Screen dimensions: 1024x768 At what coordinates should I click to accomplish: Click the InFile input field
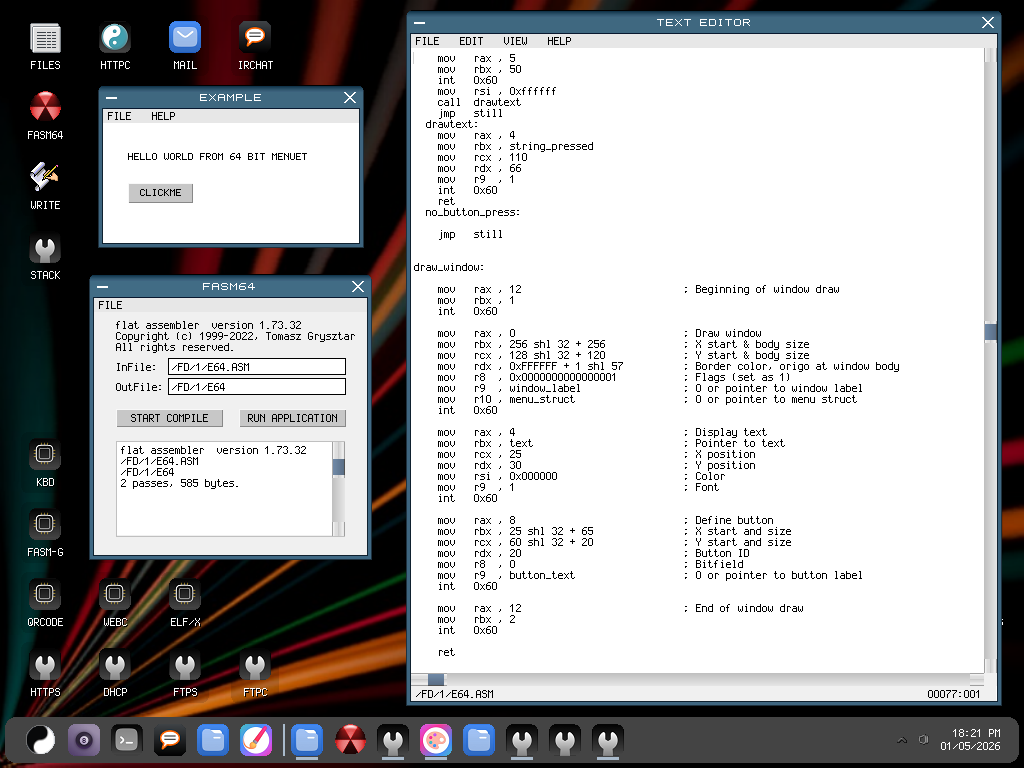point(257,367)
